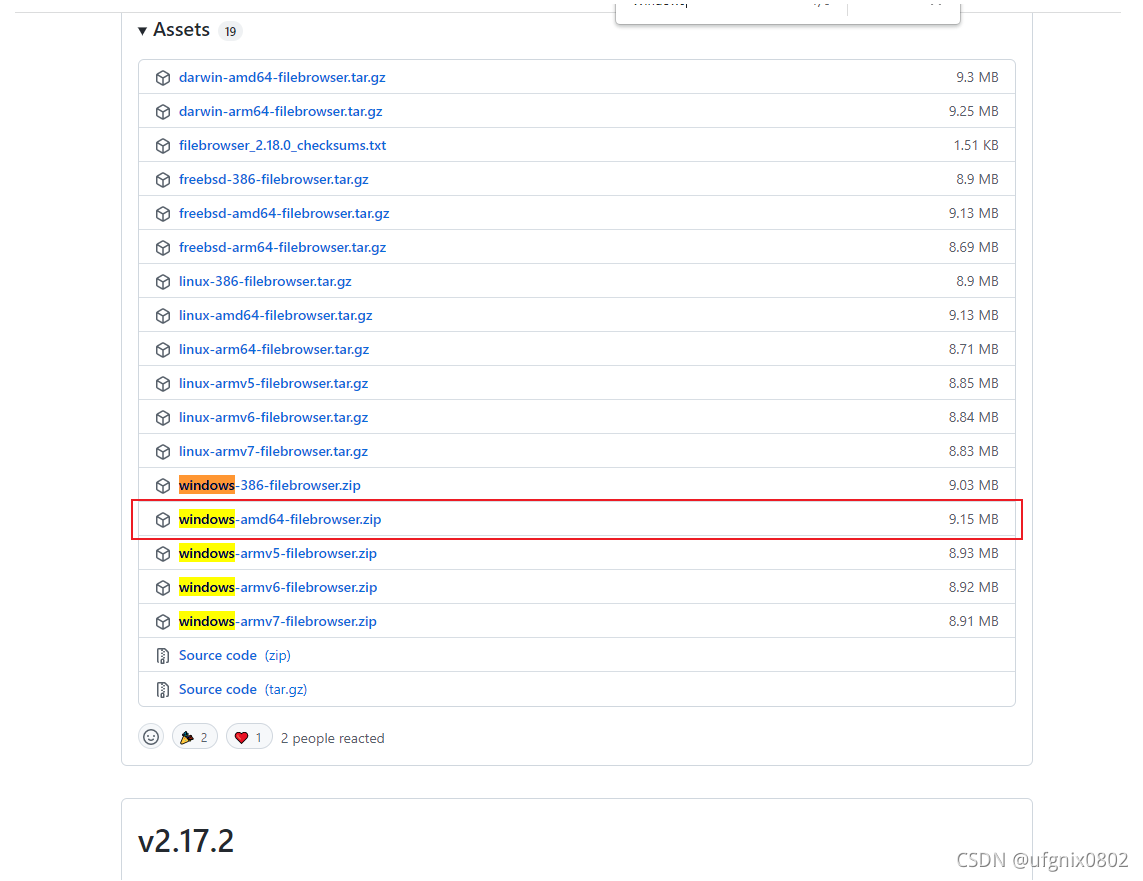Click the package icon beside linux-386-filebrowser.tar.gz
Image resolution: width=1143 pixels, height=881 pixels.
(163, 282)
